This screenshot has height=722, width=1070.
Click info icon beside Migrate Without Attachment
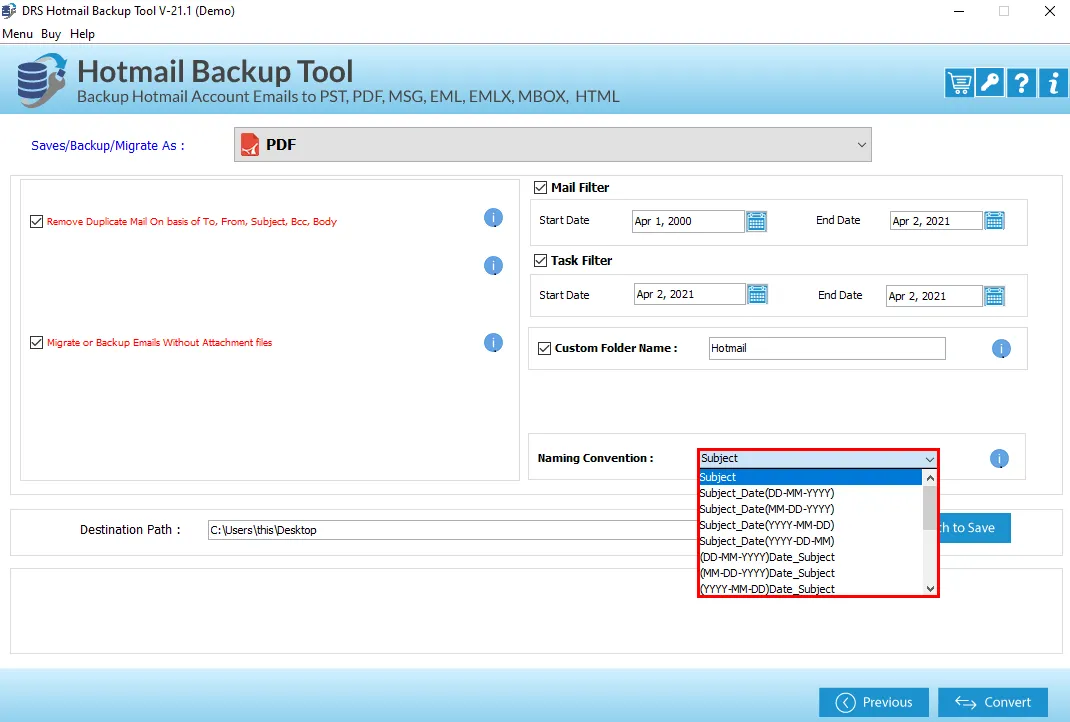pyautogui.click(x=493, y=343)
